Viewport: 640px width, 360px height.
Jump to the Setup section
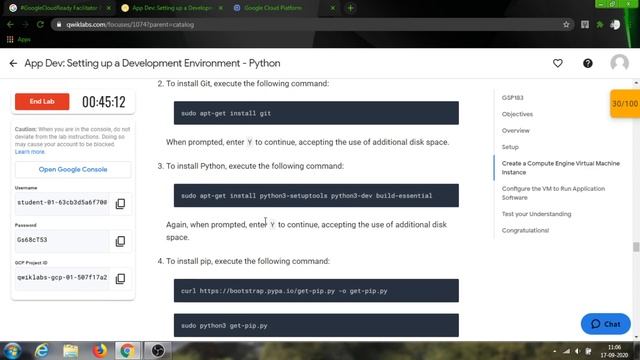(510, 147)
